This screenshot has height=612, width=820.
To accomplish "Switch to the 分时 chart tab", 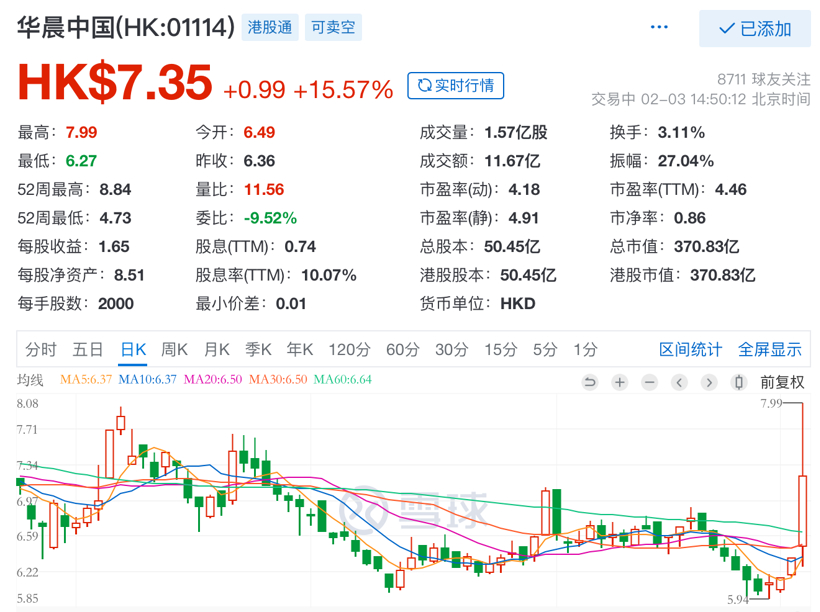I will coord(41,349).
